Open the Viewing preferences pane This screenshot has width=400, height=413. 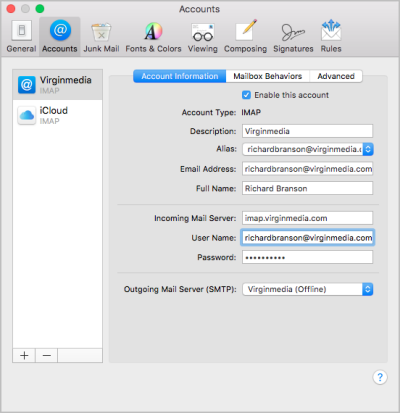pyautogui.click(x=203, y=37)
